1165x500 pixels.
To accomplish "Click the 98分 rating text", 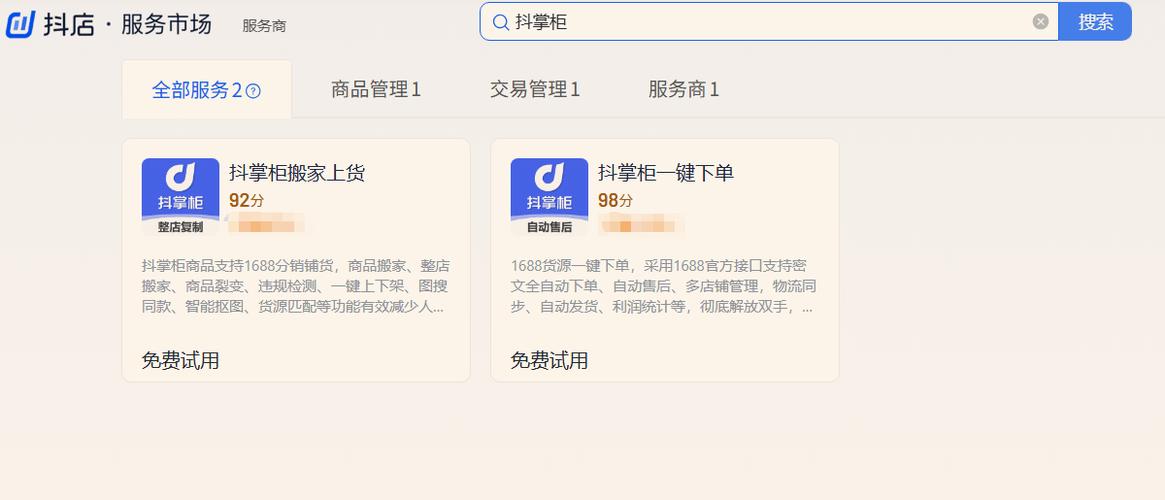I will point(615,201).
